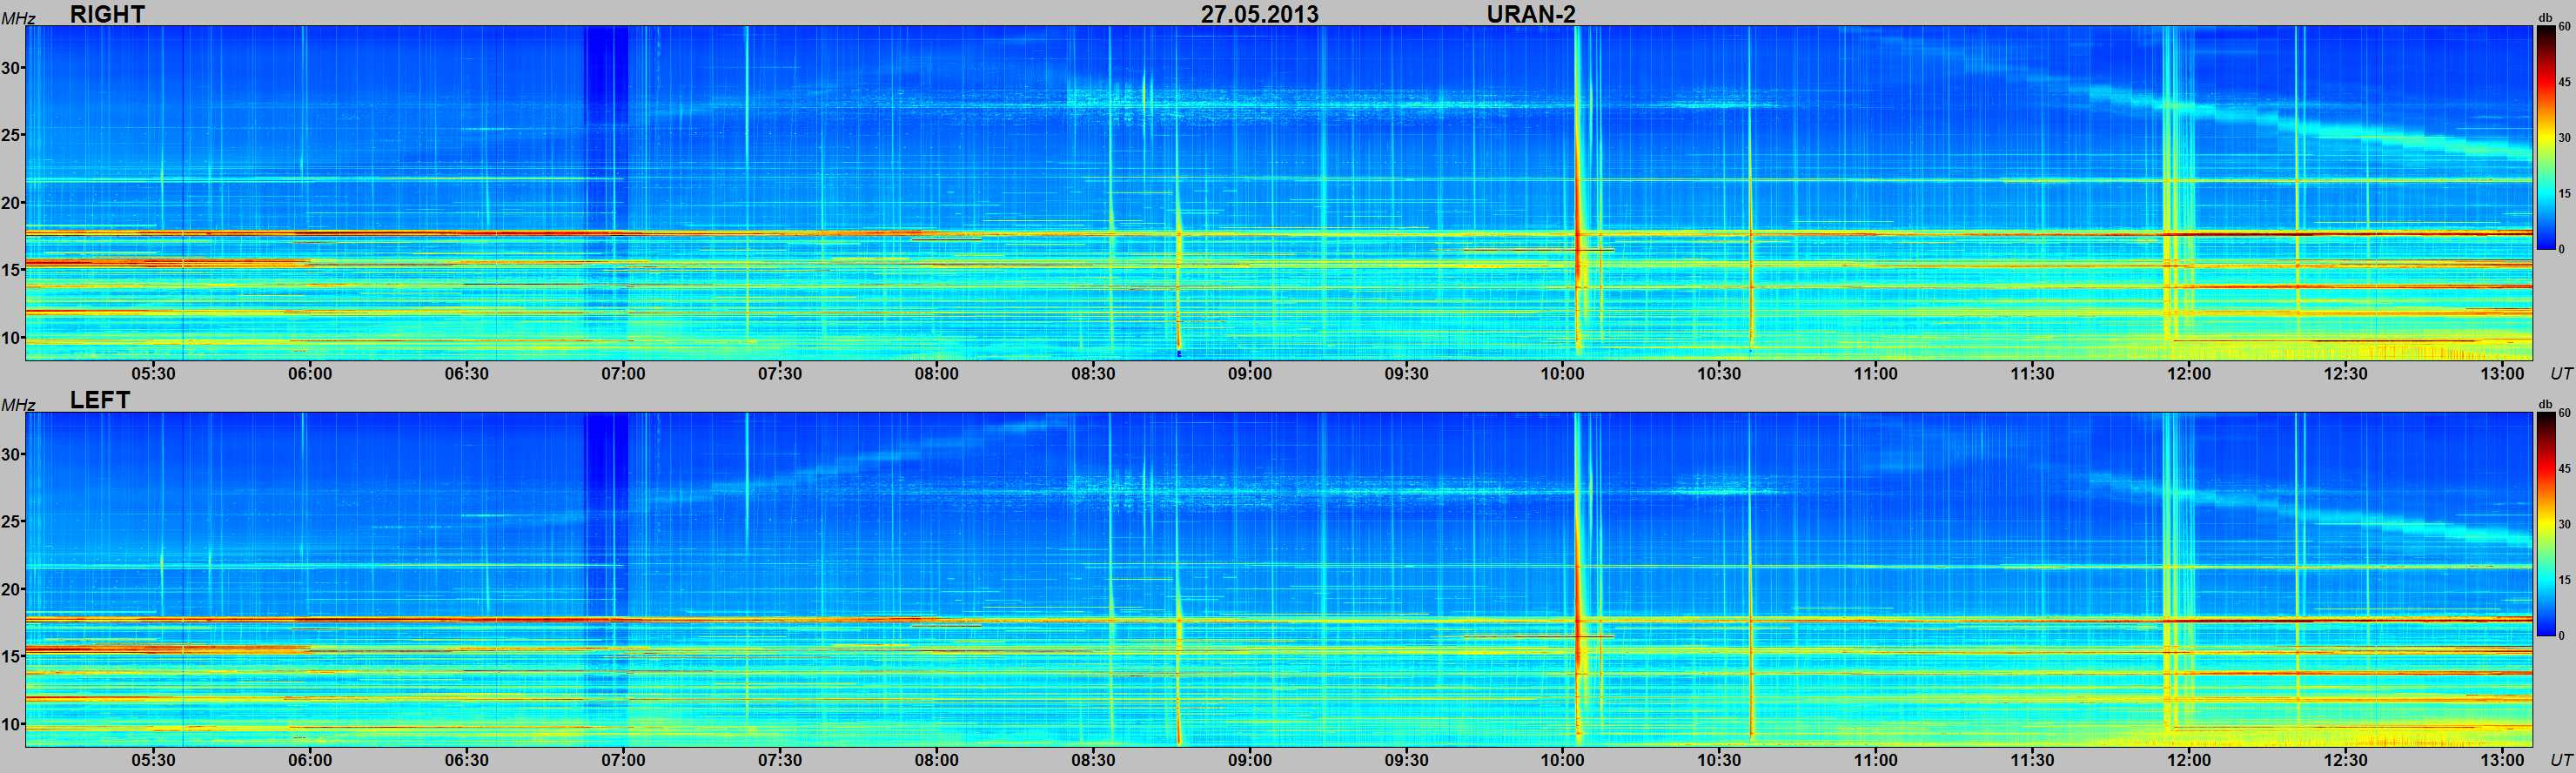This screenshot has height=773, width=2576.
Task: Click the 20 MHz tick of RIGHT panel
Action: coord(11,203)
